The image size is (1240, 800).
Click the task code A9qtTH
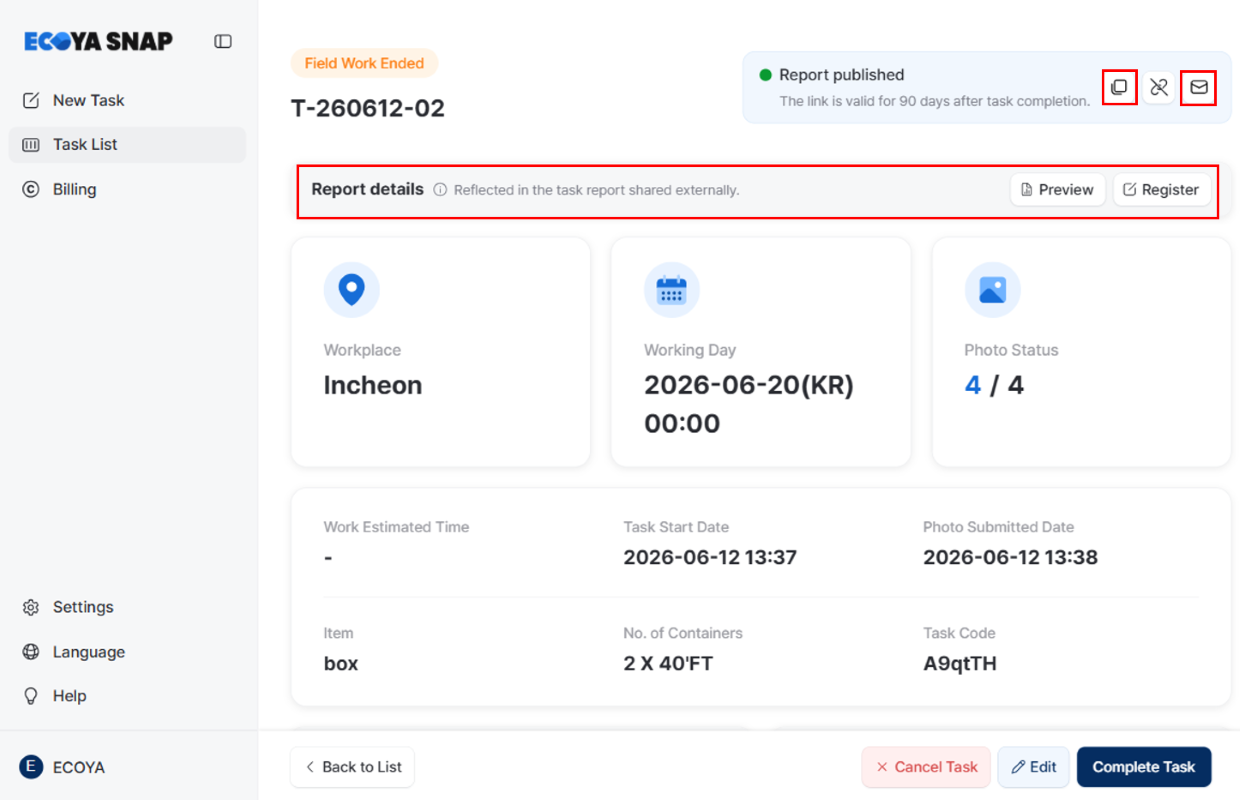960,663
